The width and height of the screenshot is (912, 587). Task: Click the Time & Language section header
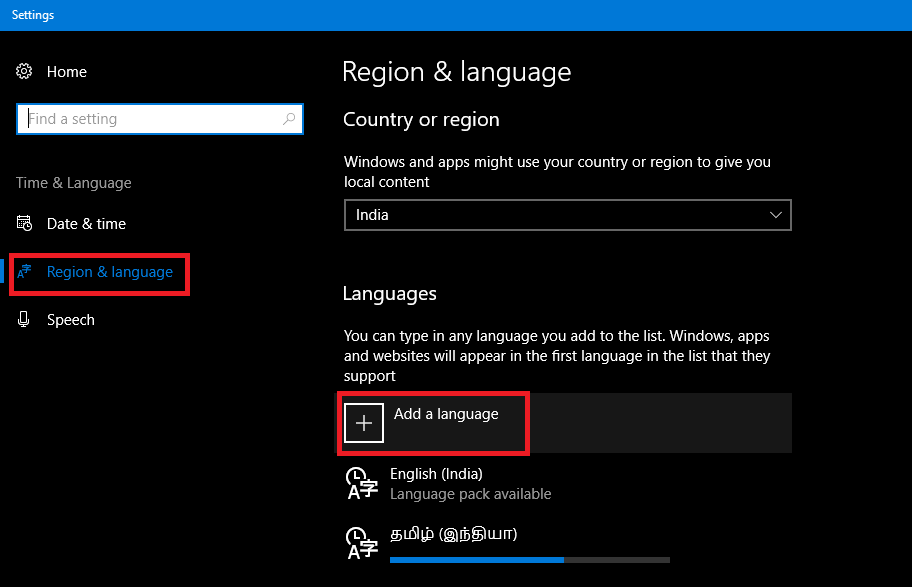tap(73, 183)
